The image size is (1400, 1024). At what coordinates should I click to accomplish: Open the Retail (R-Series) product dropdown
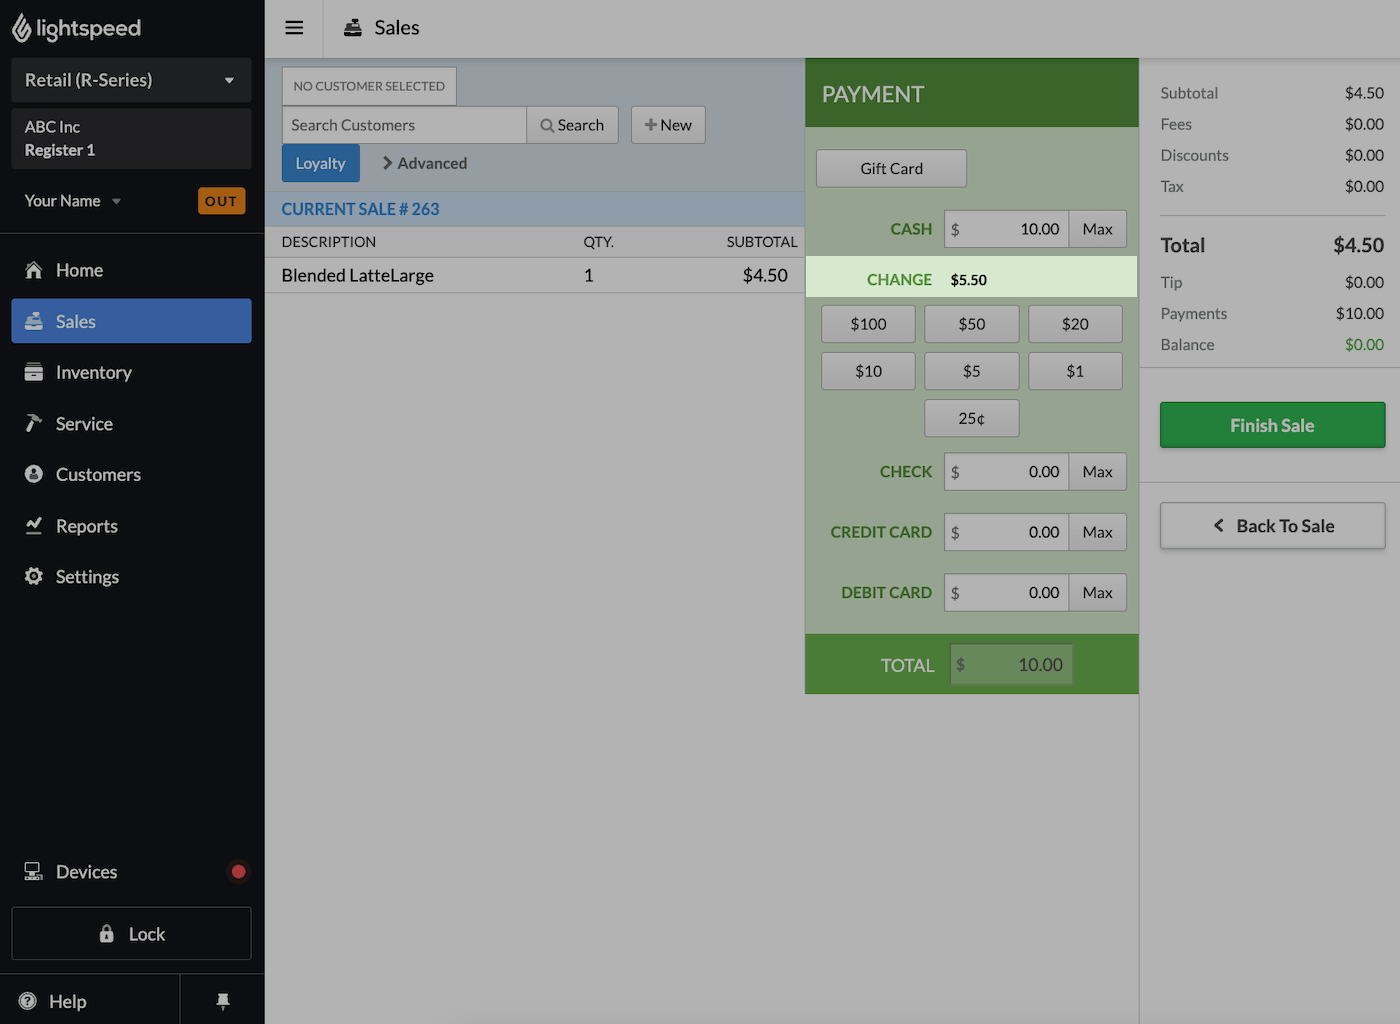(x=131, y=80)
